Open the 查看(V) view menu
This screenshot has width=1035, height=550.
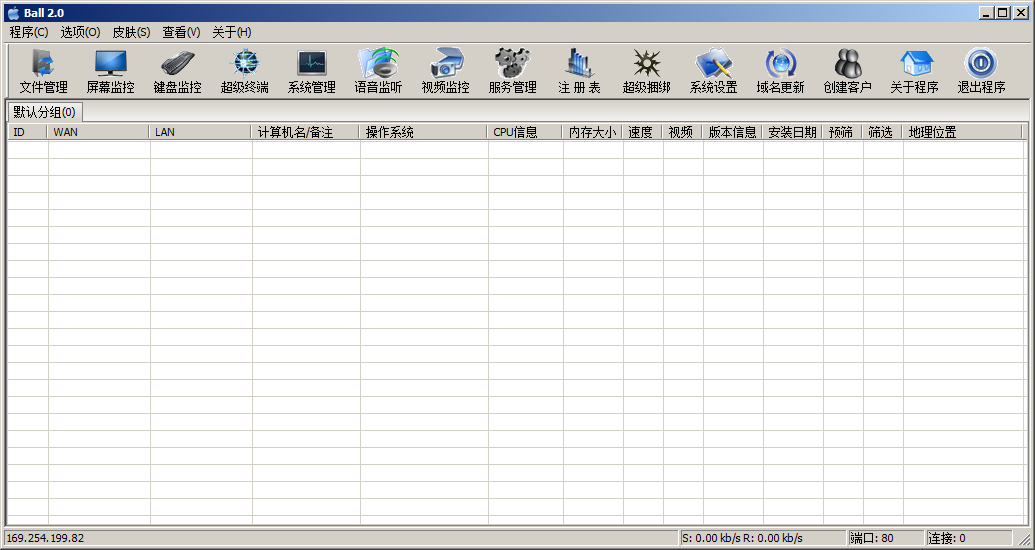181,32
